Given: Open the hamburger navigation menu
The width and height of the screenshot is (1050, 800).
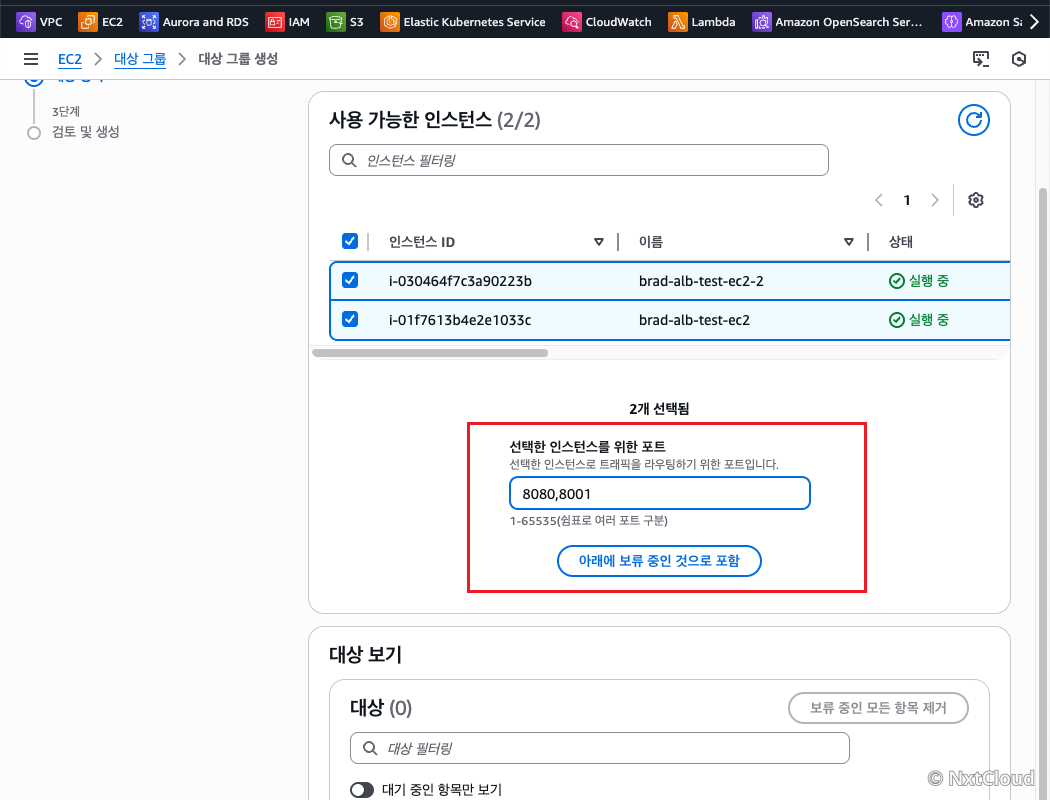Looking at the screenshot, I should click(31, 59).
